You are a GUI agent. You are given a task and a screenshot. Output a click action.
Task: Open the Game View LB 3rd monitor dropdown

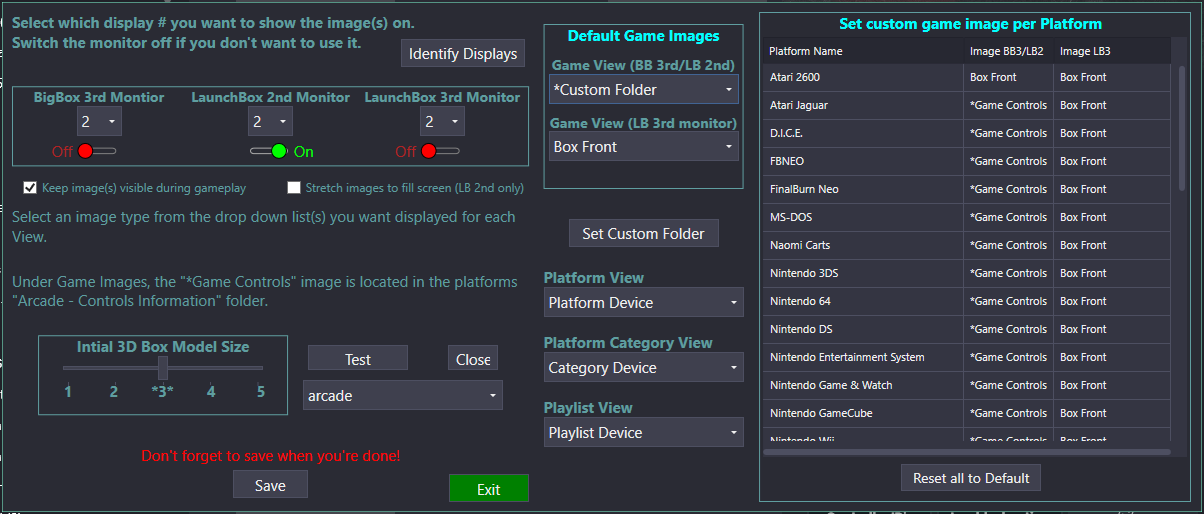(644, 146)
